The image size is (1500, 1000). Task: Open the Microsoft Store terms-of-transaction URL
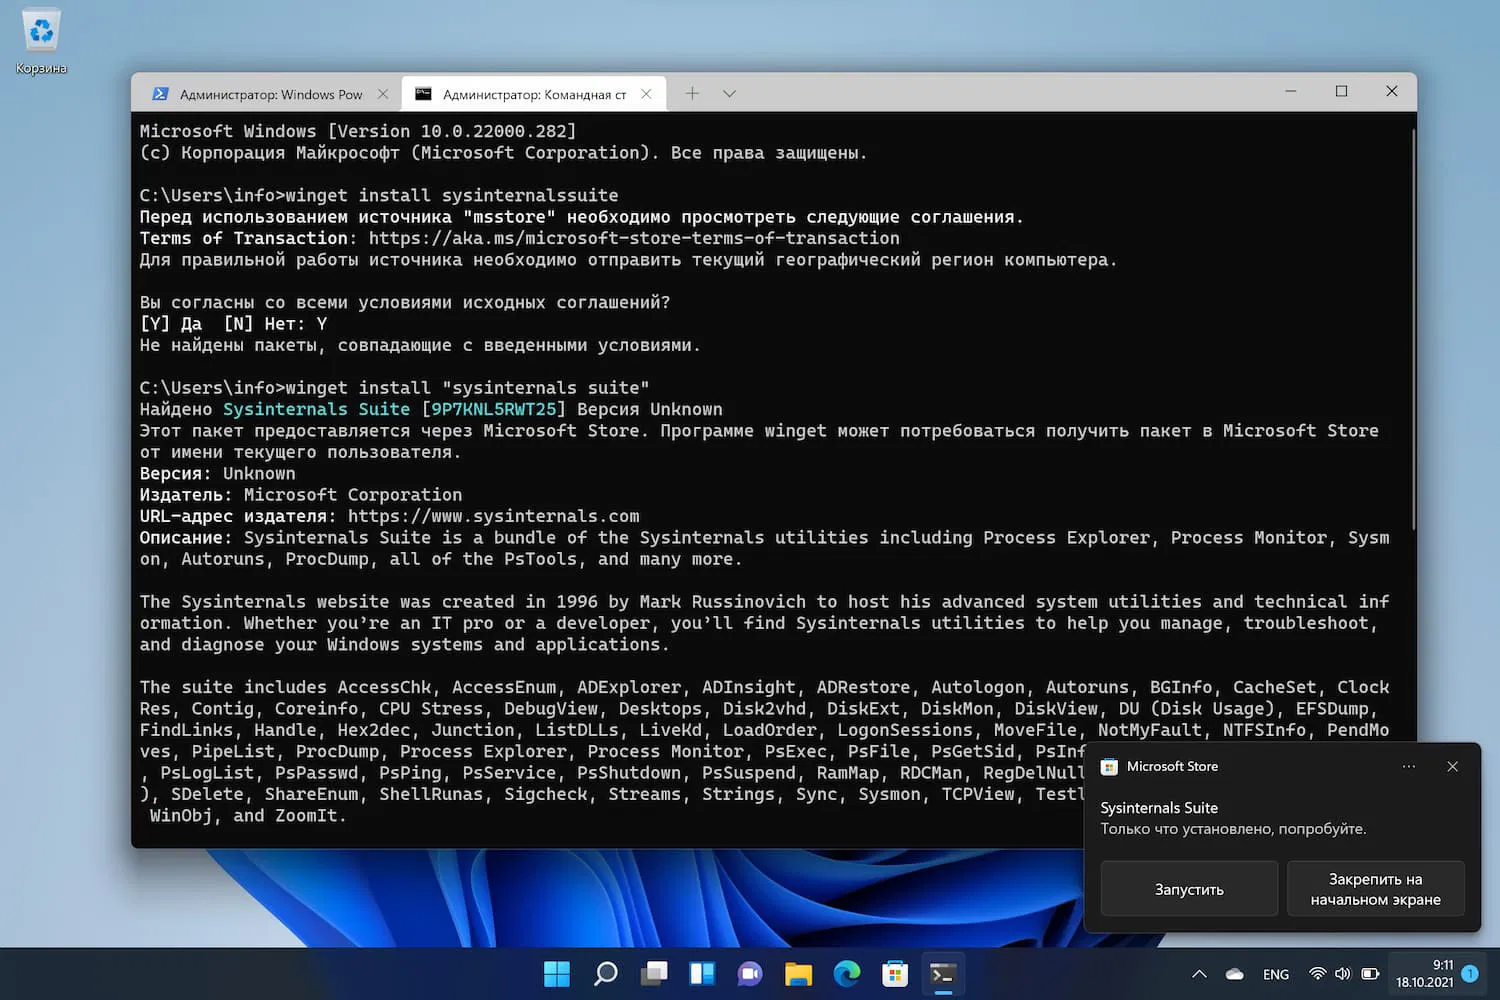point(634,238)
